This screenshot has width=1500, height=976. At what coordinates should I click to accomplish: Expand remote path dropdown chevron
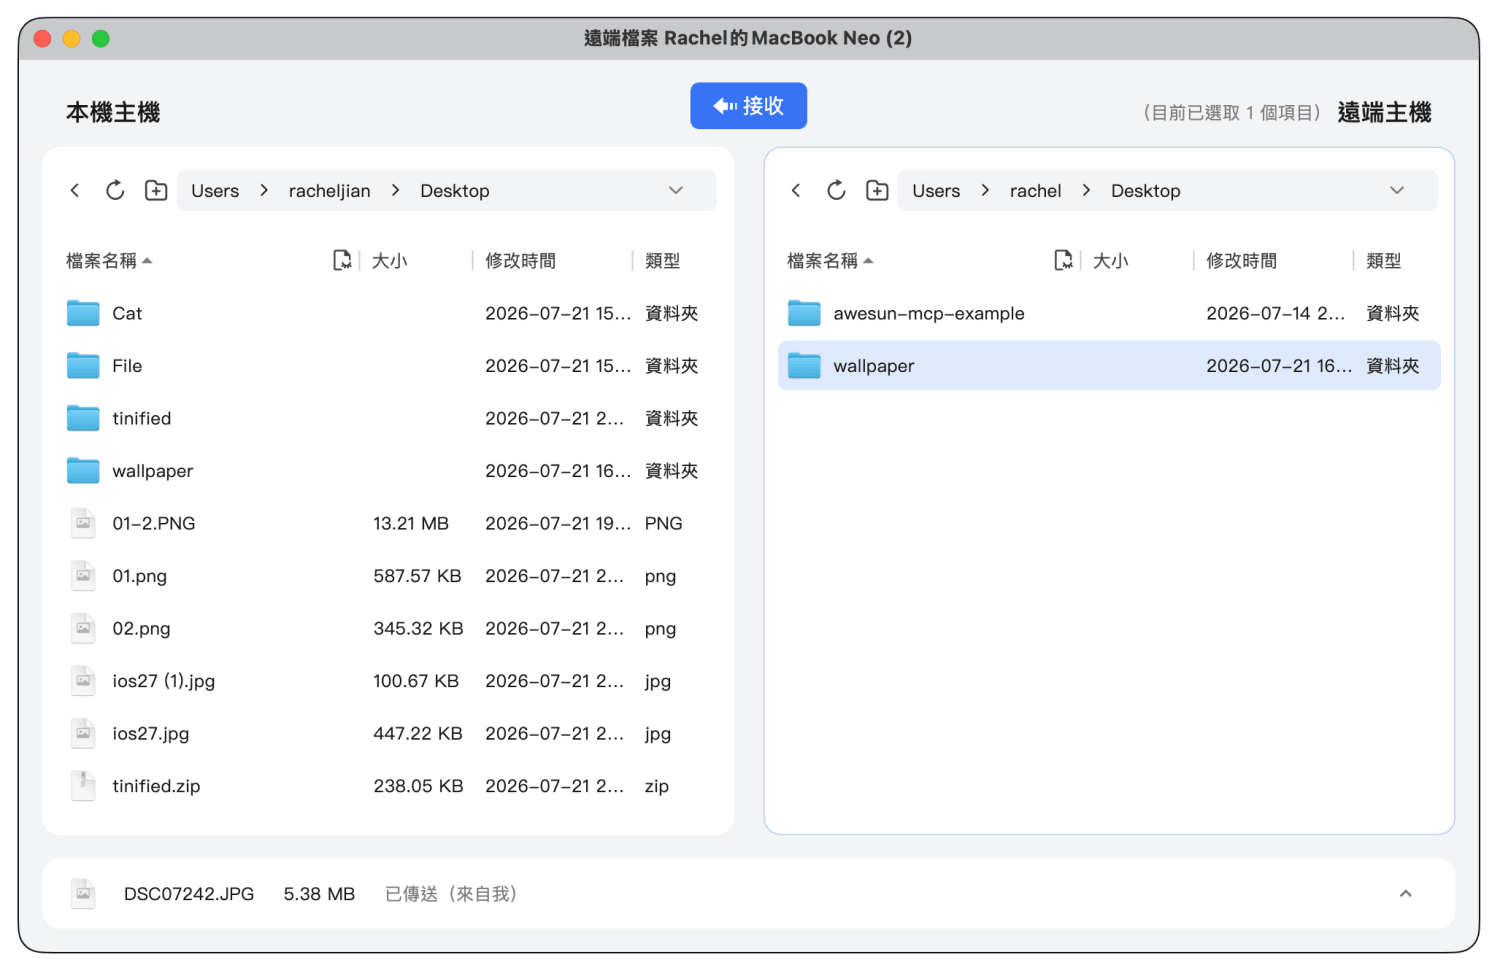pos(1397,190)
